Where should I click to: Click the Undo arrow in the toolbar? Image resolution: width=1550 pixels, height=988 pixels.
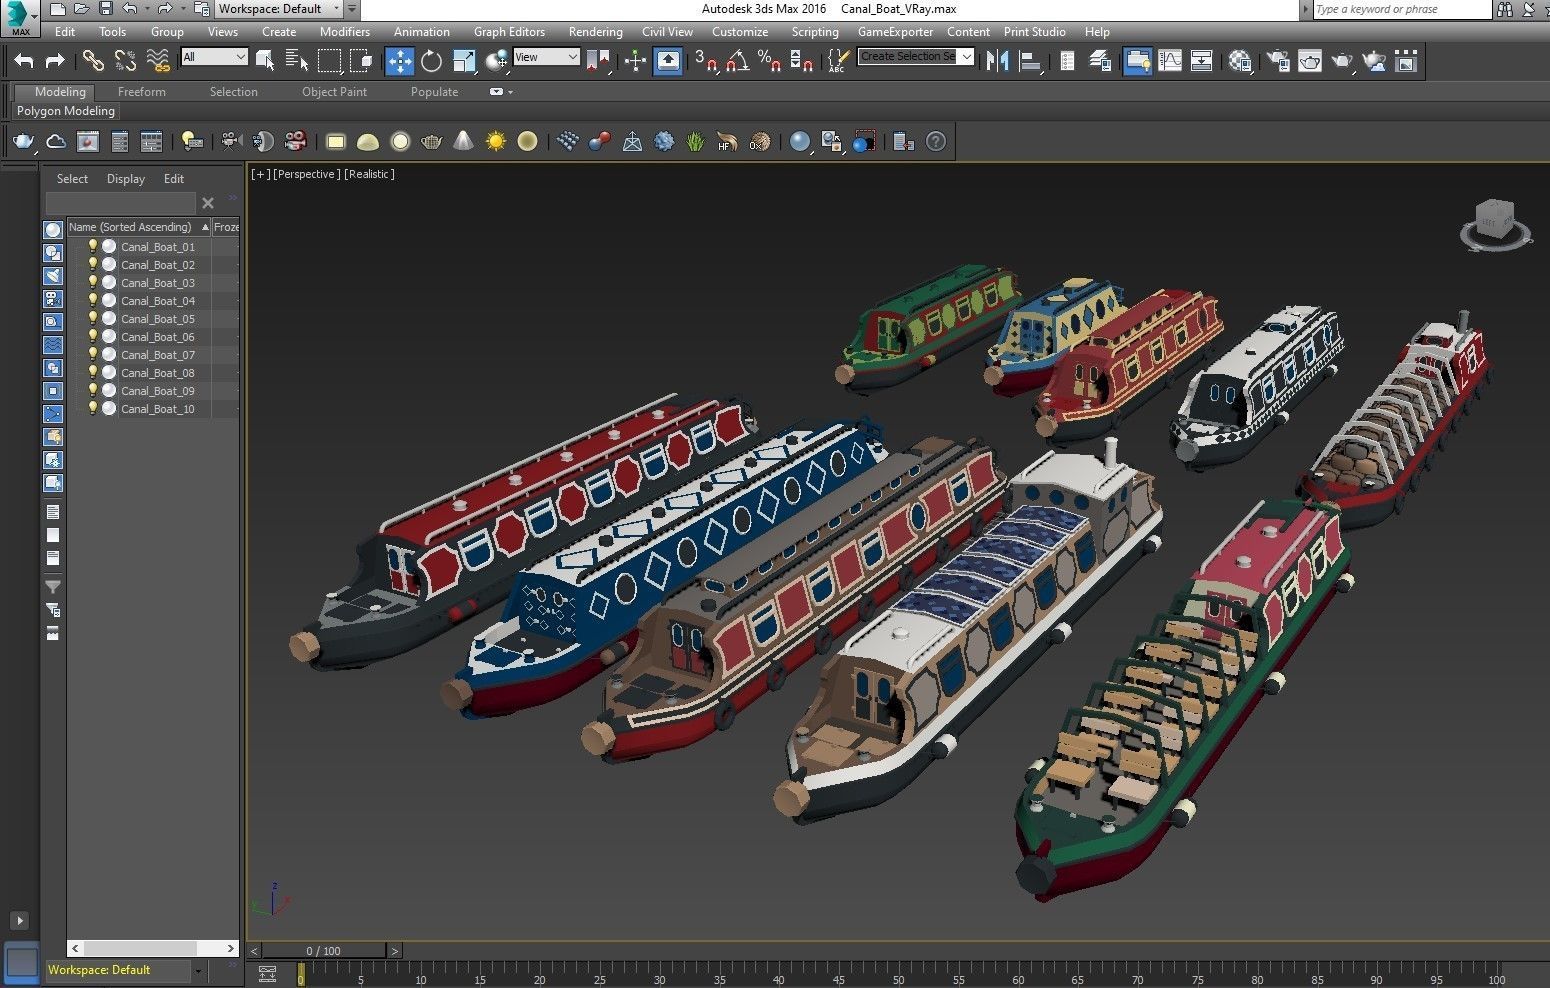23,61
